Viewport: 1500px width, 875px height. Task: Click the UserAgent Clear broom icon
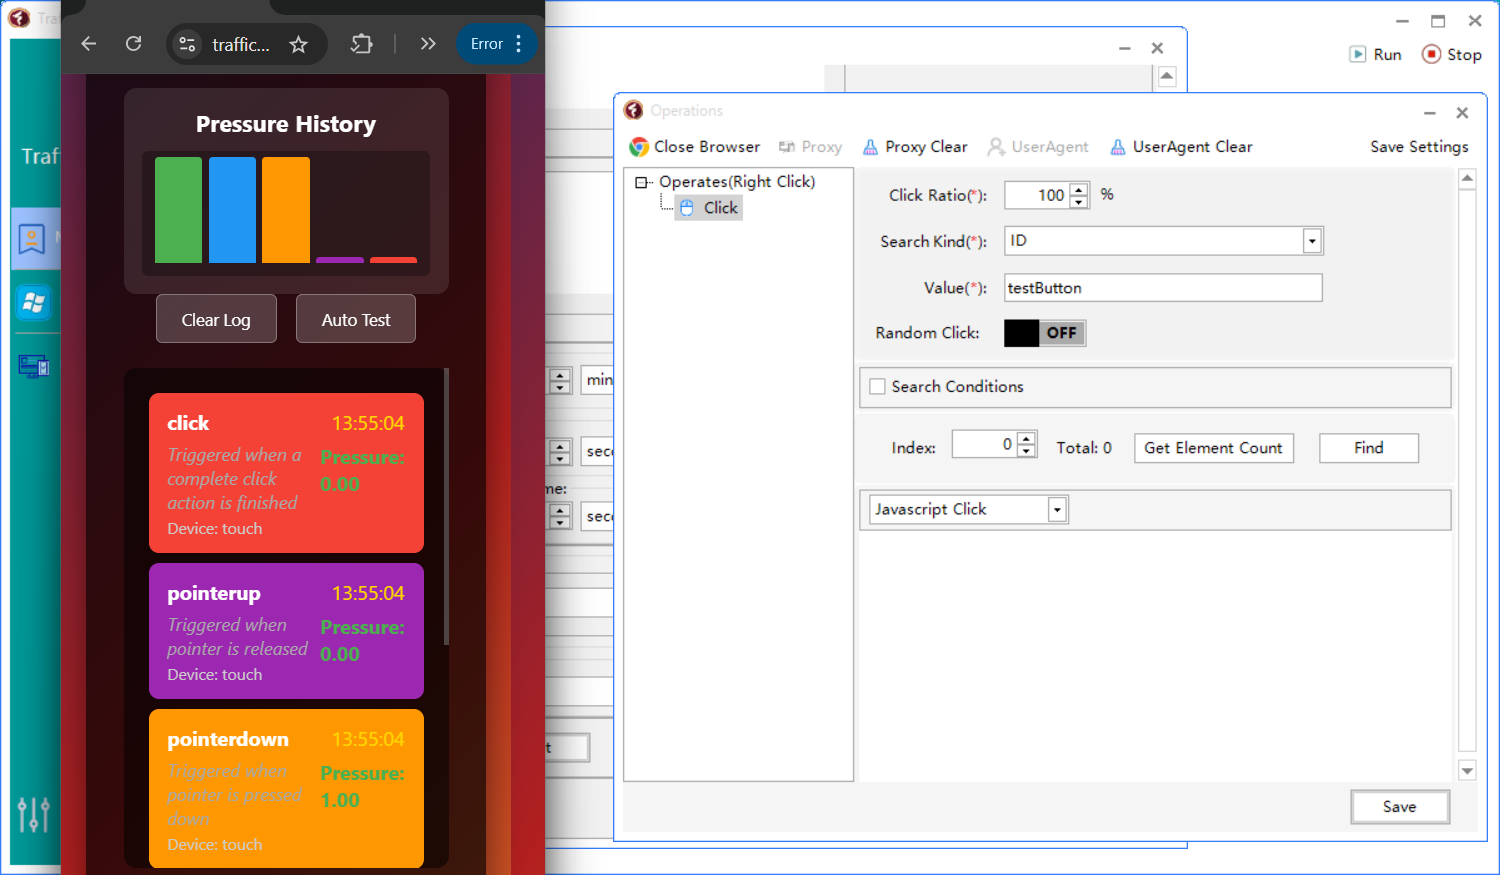coord(1118,147)
